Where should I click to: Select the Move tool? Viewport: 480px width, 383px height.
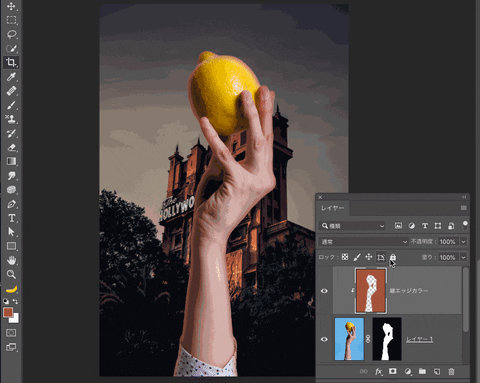pos(11,6)
